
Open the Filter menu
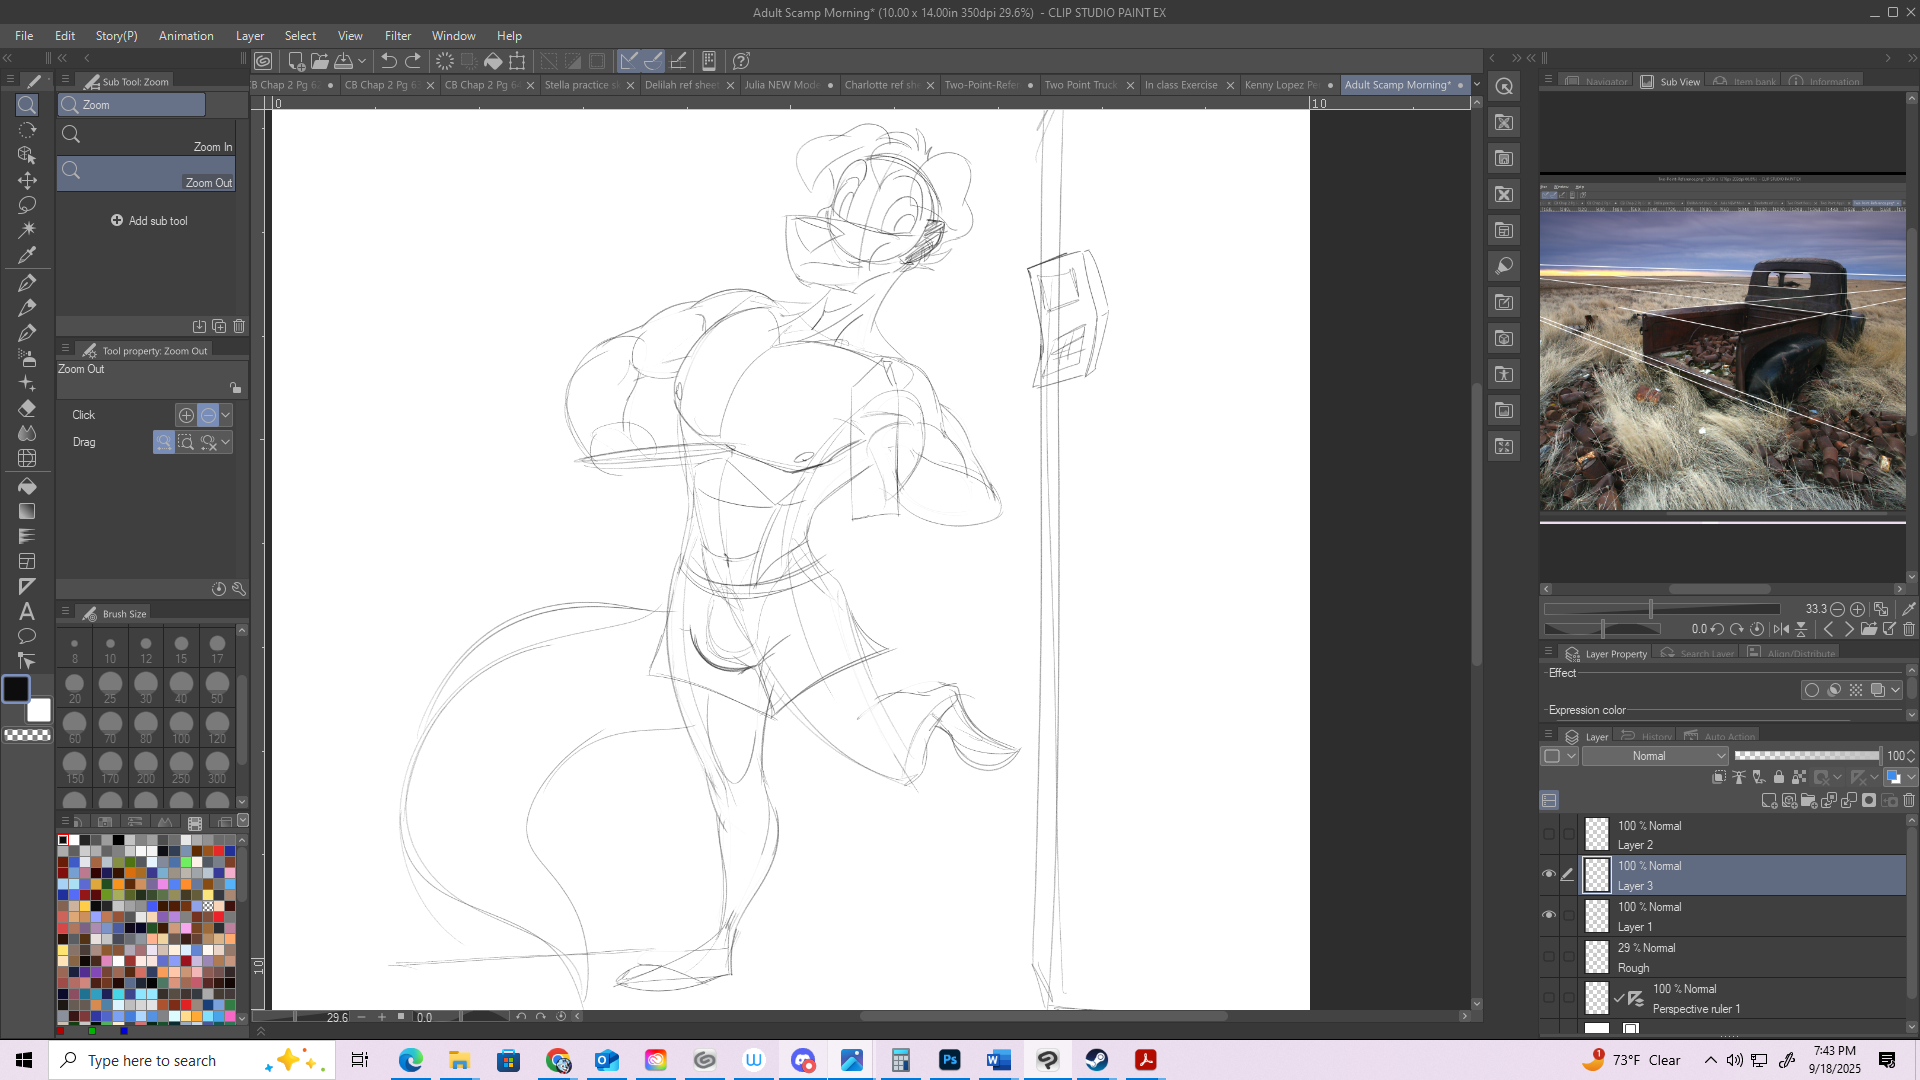point(397,36)
